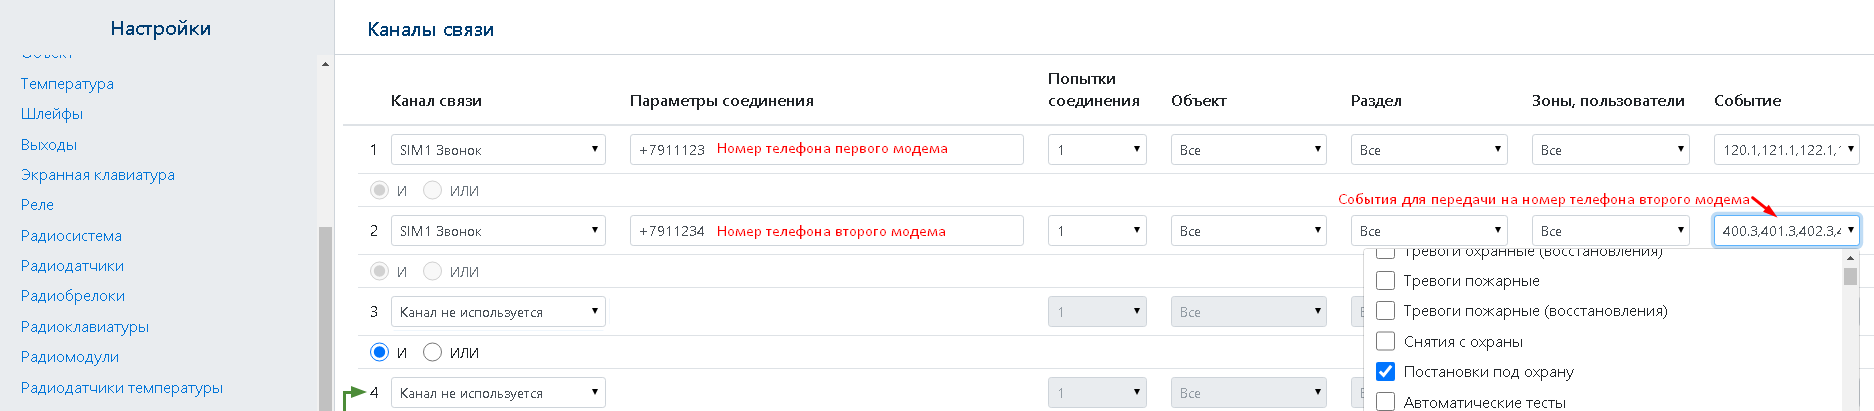Image resolution: width=1874 pixels, height=411 pixels.
Task: Click the Параметры соединения column header
Action: click(x=722, y=100)
